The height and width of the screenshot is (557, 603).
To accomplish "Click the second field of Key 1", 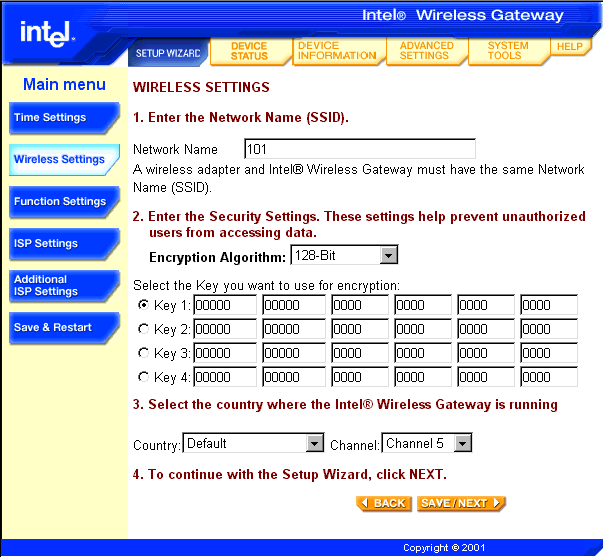I will click(294, 305).
